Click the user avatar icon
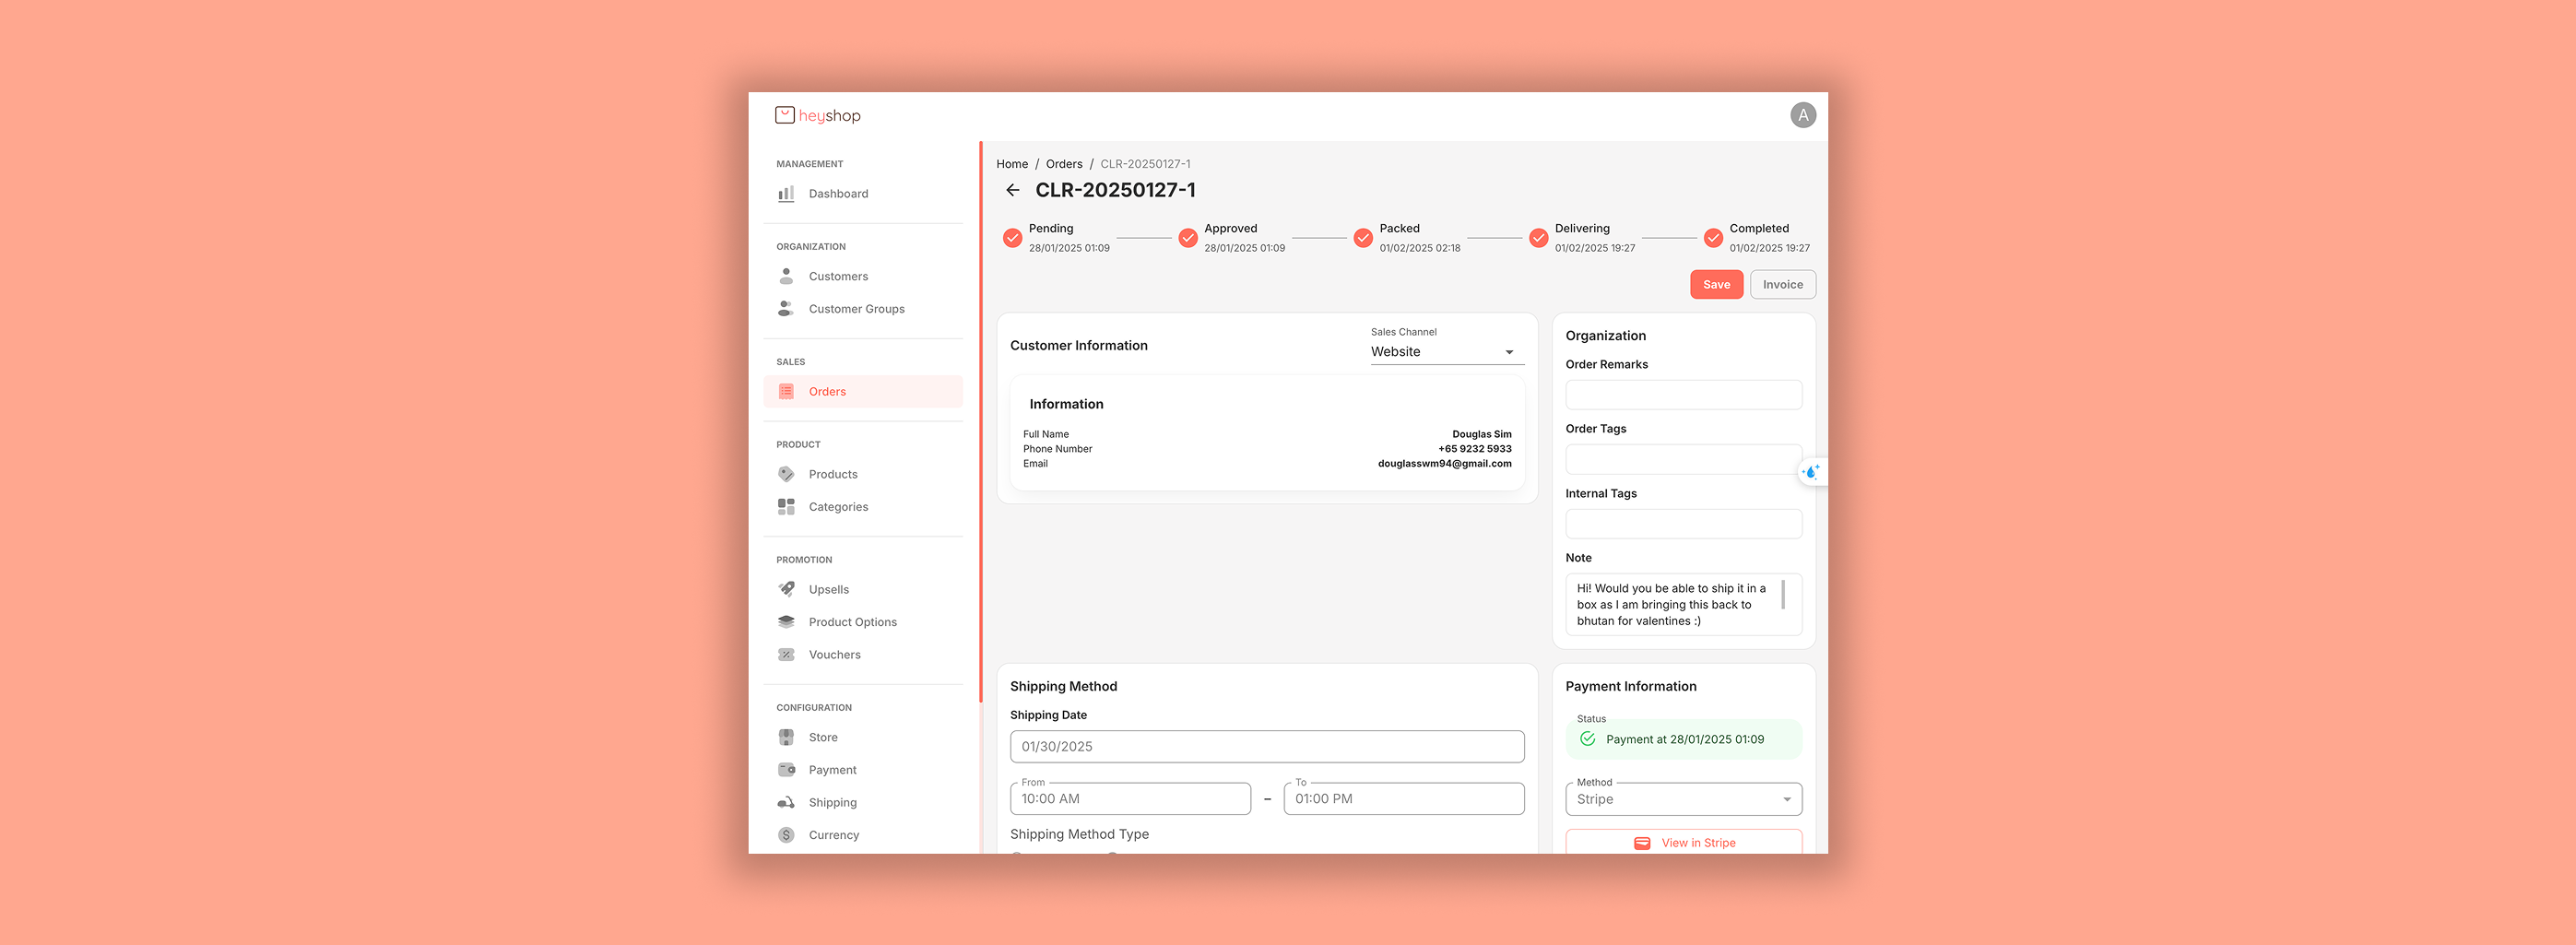 click(1802, 116)
